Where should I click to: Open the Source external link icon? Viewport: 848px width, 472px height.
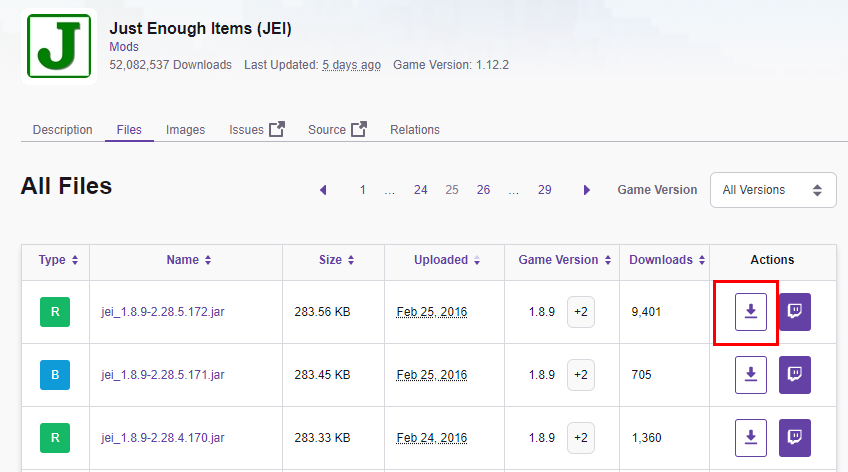pos(359,129)
